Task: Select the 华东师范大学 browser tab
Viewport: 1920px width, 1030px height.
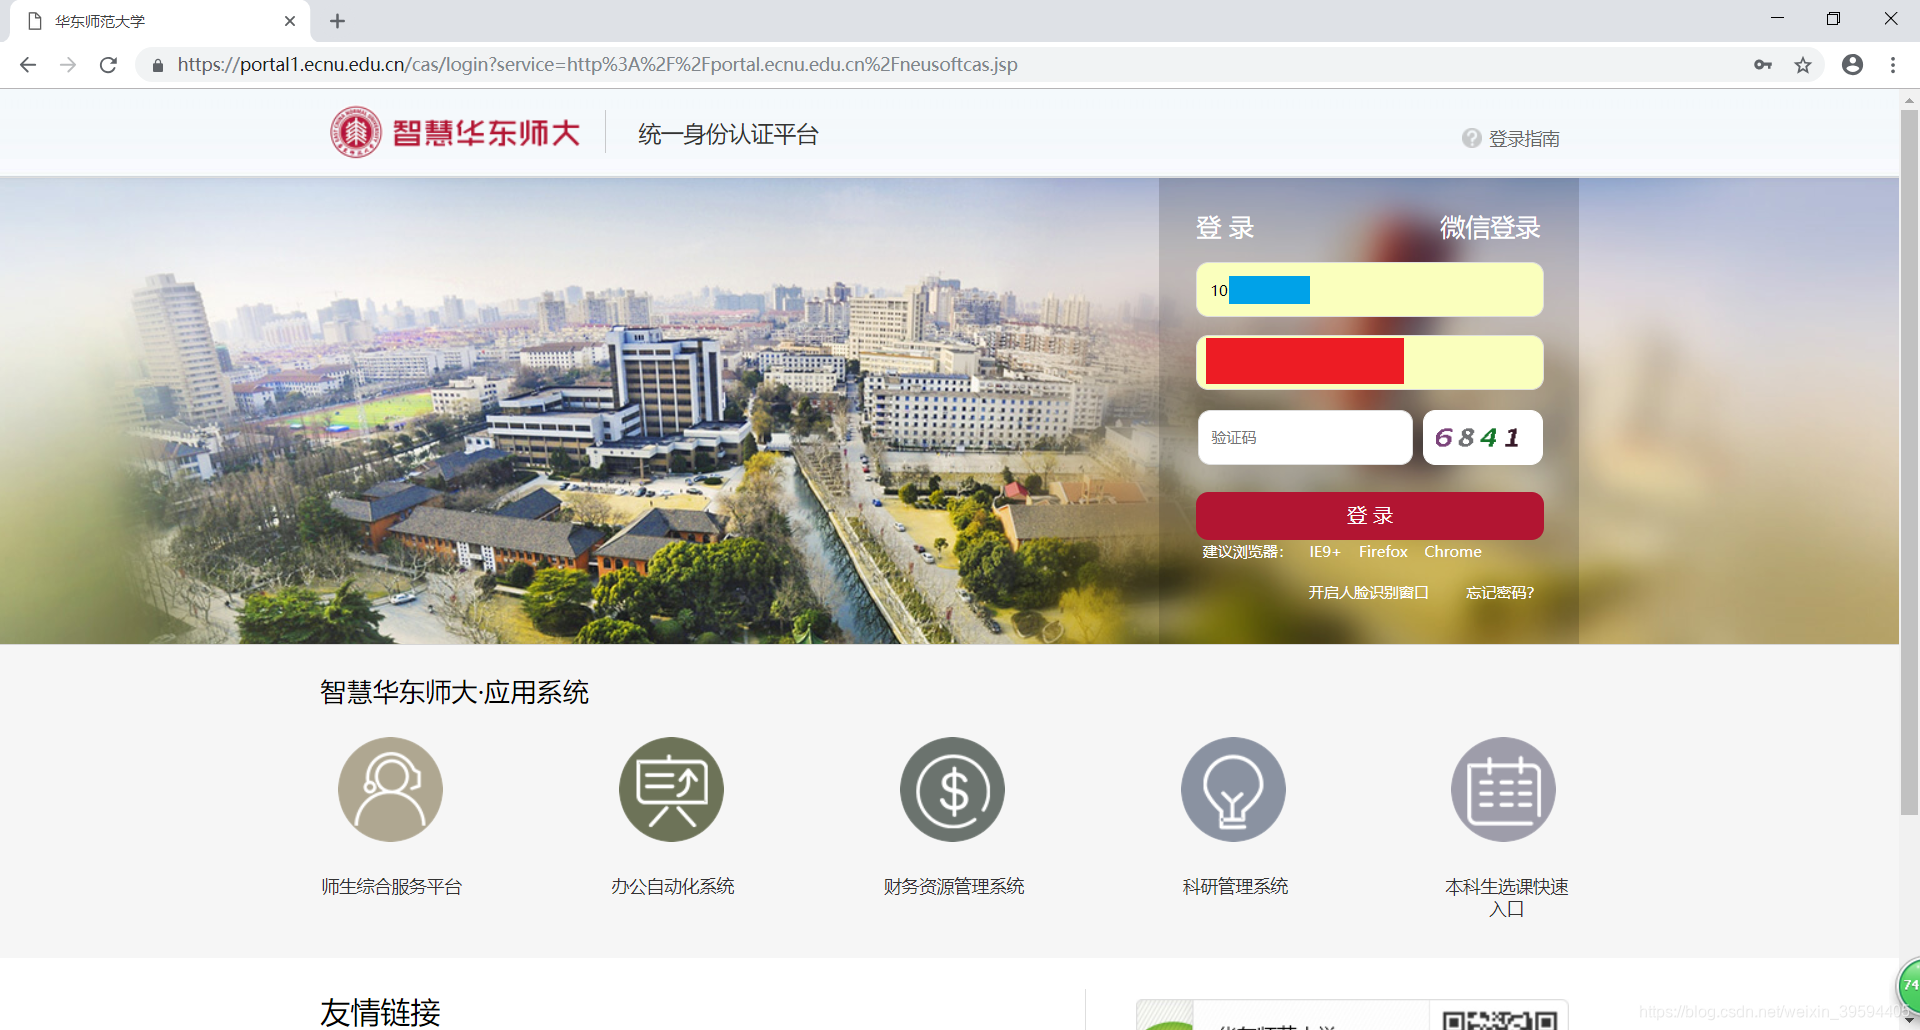Action: [x=160, y=21]
